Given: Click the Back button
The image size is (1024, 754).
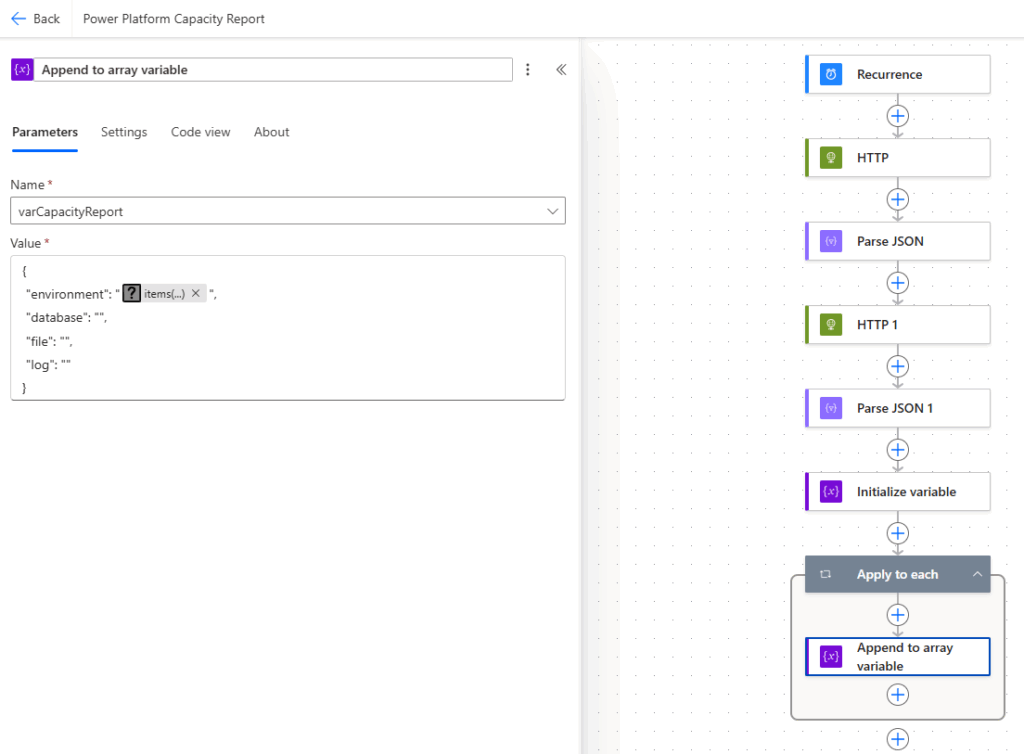Looking at the screenshot, I should [35, 19].
